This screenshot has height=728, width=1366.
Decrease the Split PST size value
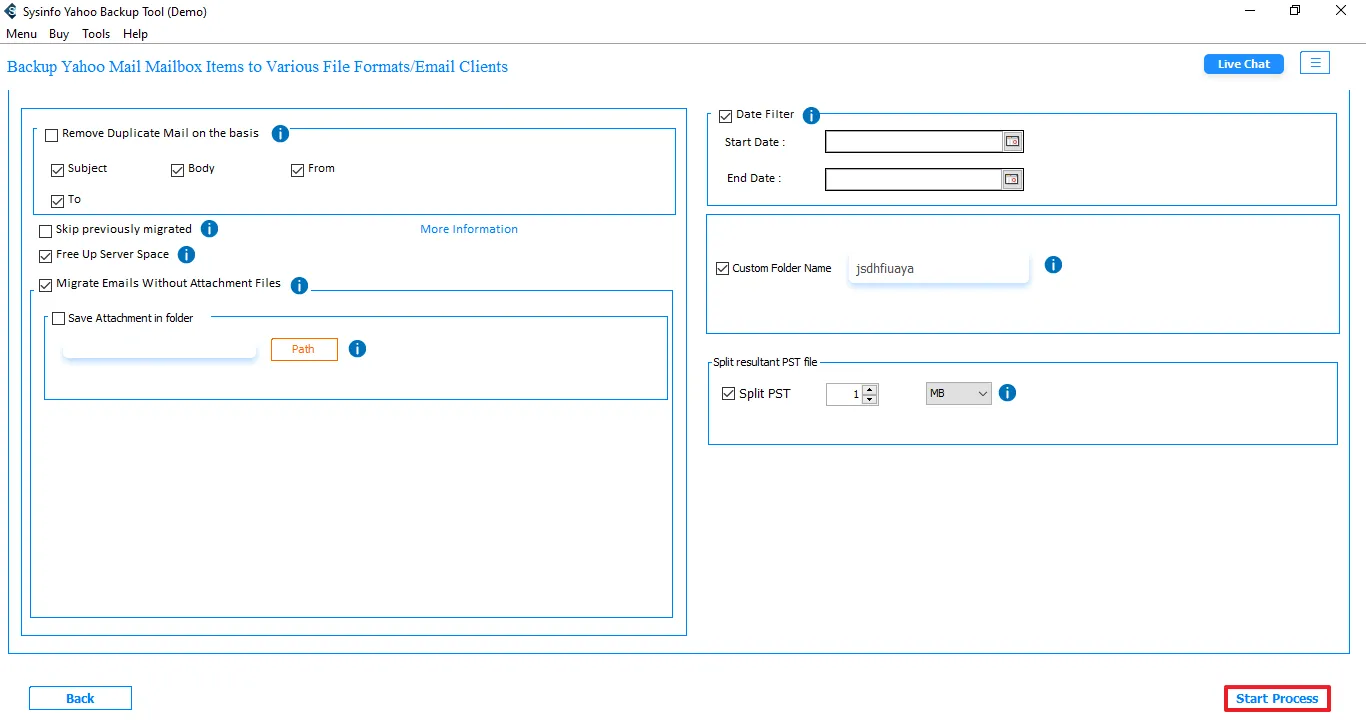pos(870,399)
